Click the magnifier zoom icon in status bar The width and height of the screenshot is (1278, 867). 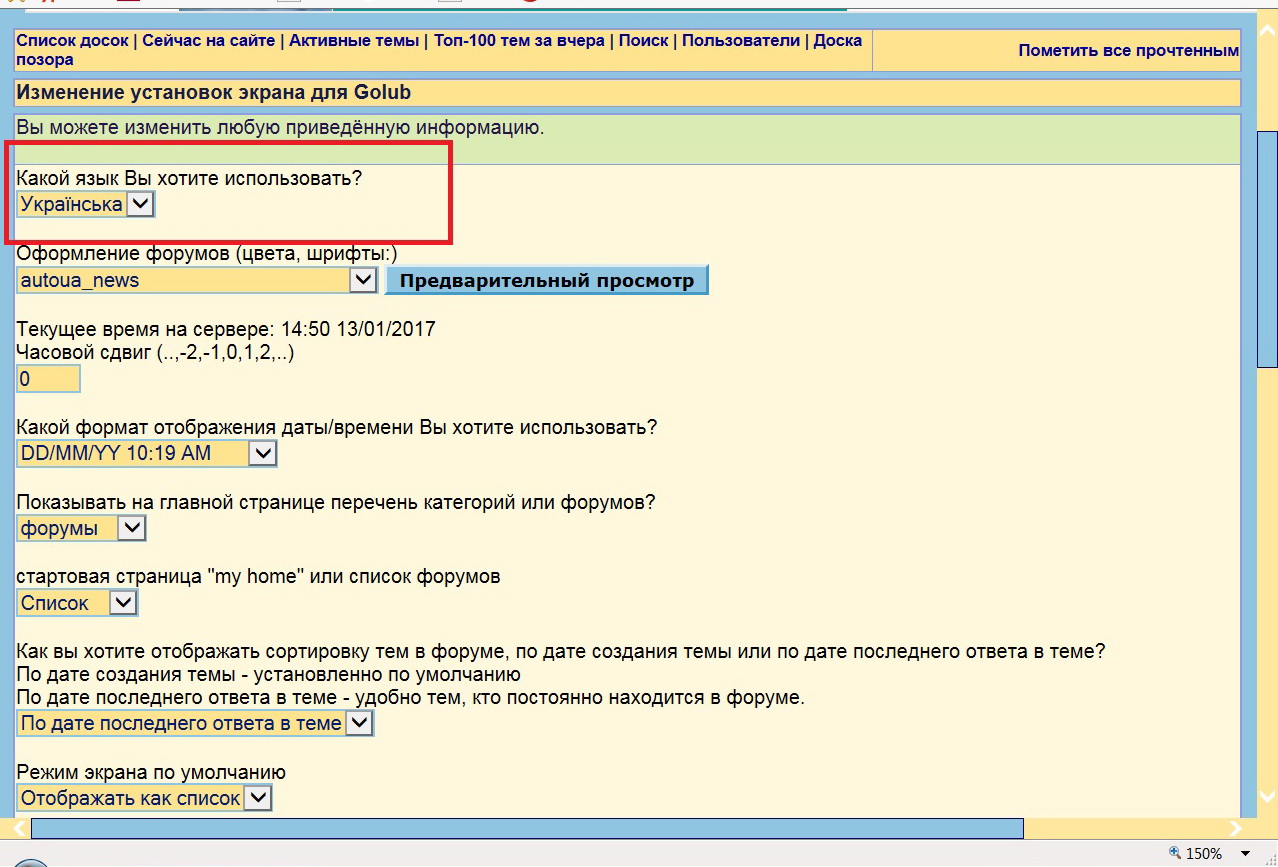1173,853
